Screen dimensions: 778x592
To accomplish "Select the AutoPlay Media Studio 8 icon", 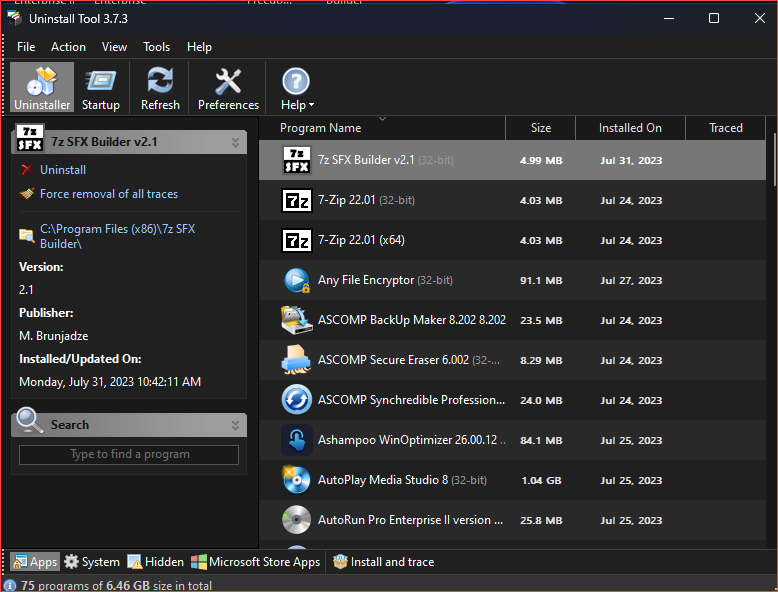I will coord(297,480).
